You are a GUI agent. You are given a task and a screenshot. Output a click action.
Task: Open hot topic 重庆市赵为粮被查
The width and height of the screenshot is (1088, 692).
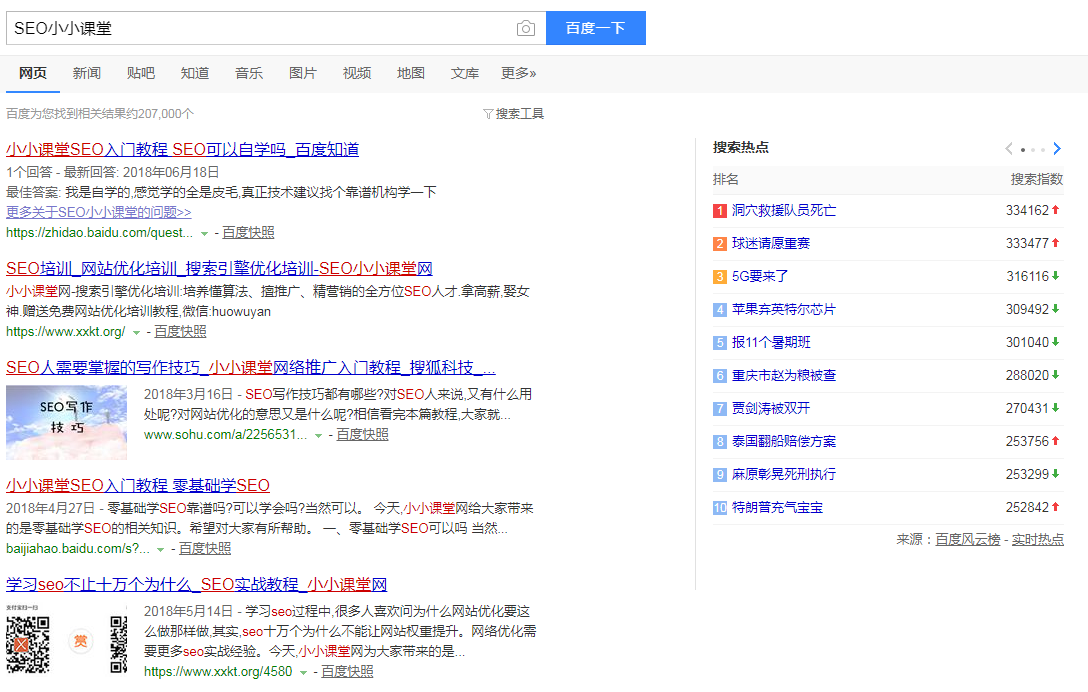tap(784, 375)
